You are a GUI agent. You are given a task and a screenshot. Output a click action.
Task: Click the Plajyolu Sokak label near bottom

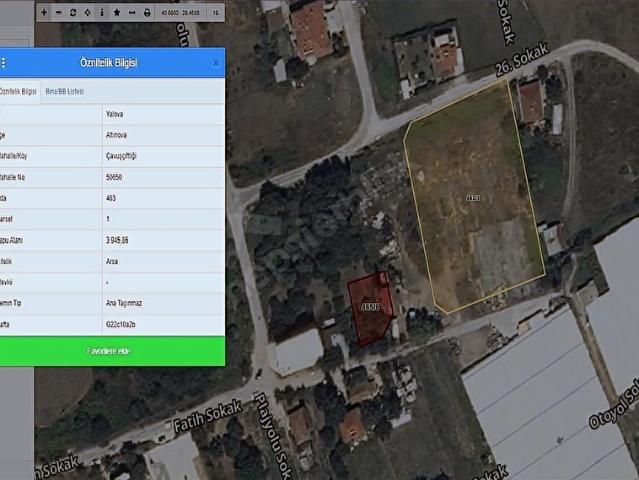coord(273,435)
